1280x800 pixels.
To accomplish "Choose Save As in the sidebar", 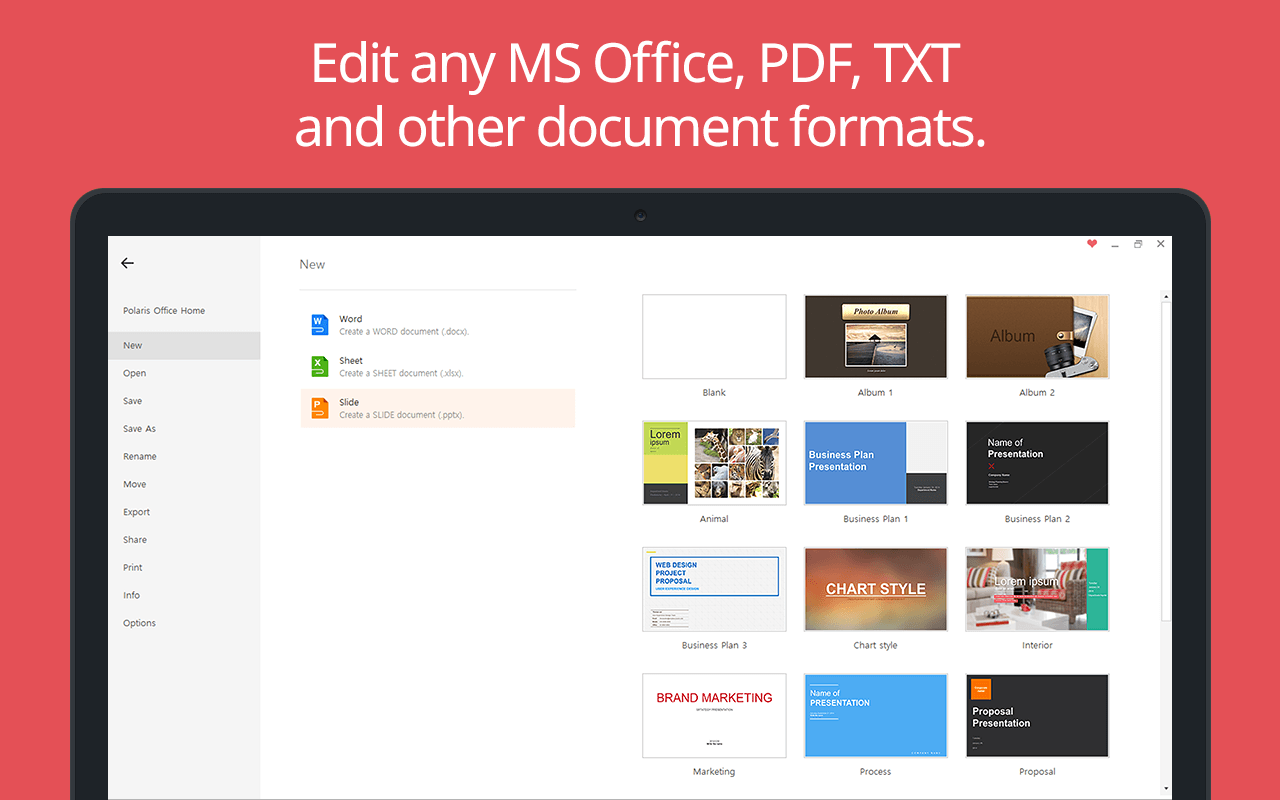I will coord(184,429).
